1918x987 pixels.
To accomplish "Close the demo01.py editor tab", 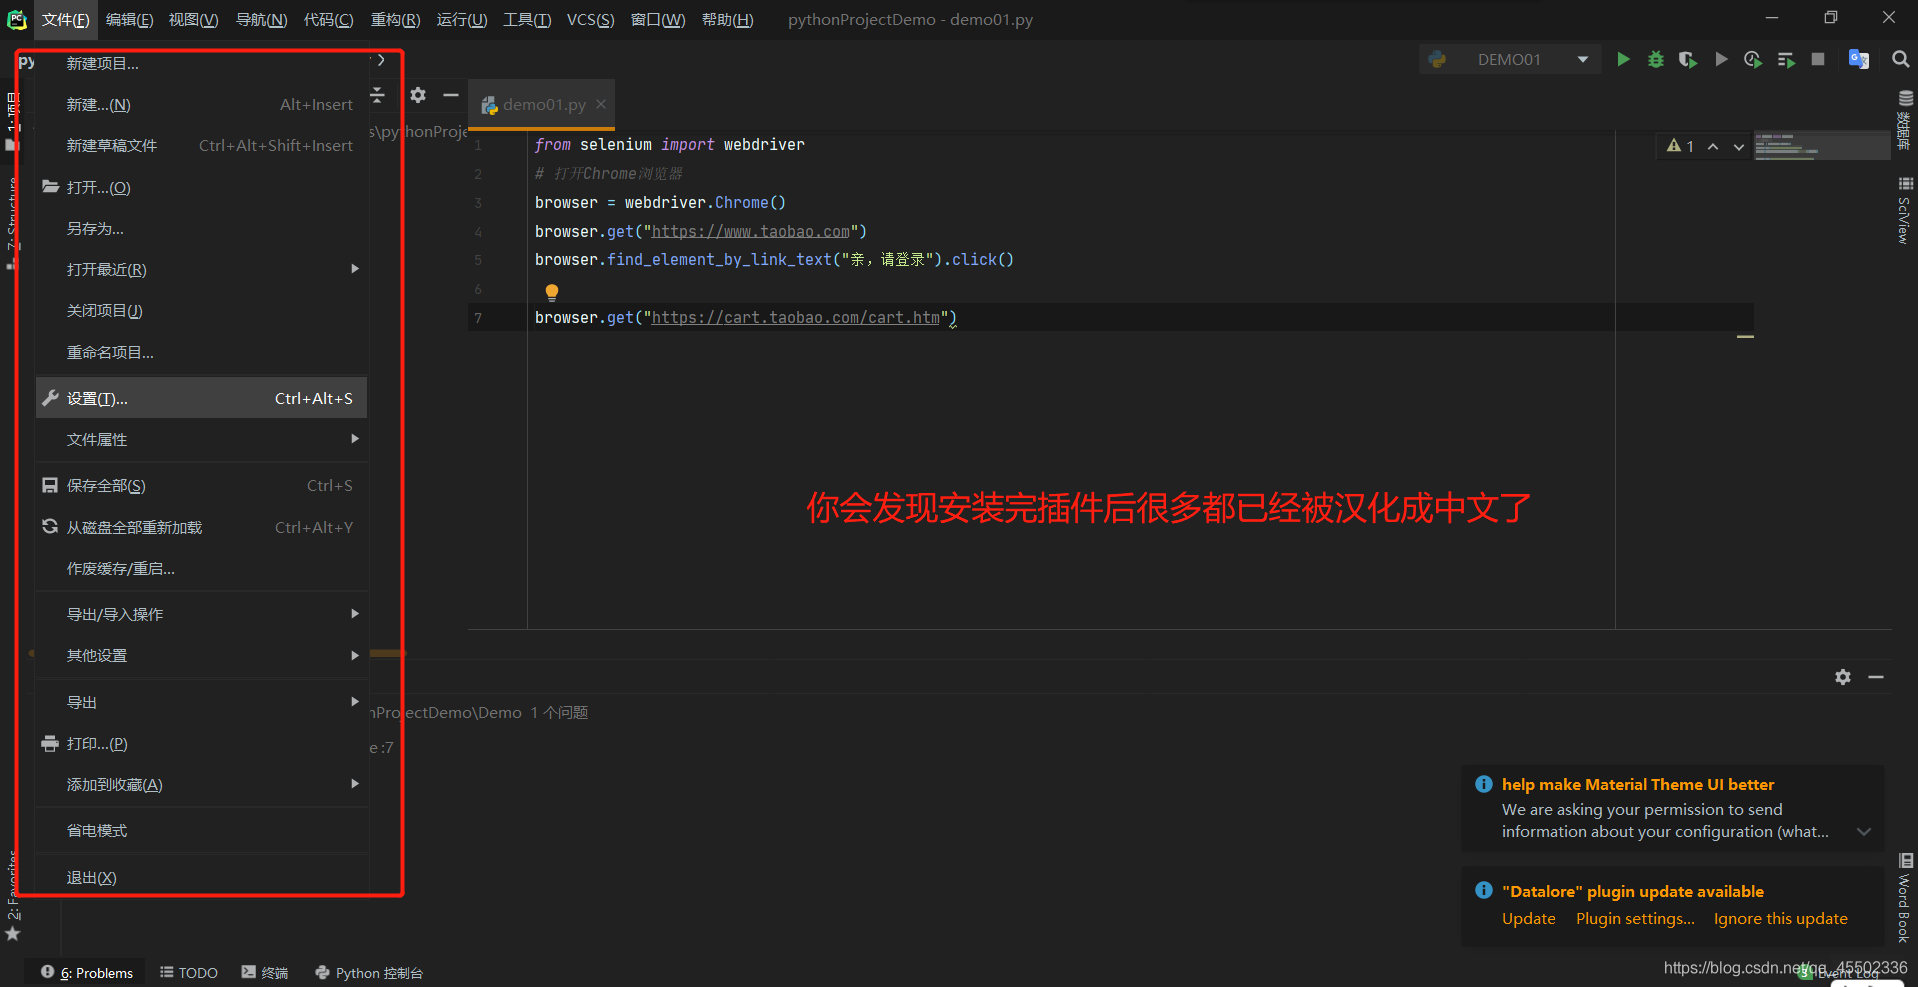I will [x=601, y=104].
